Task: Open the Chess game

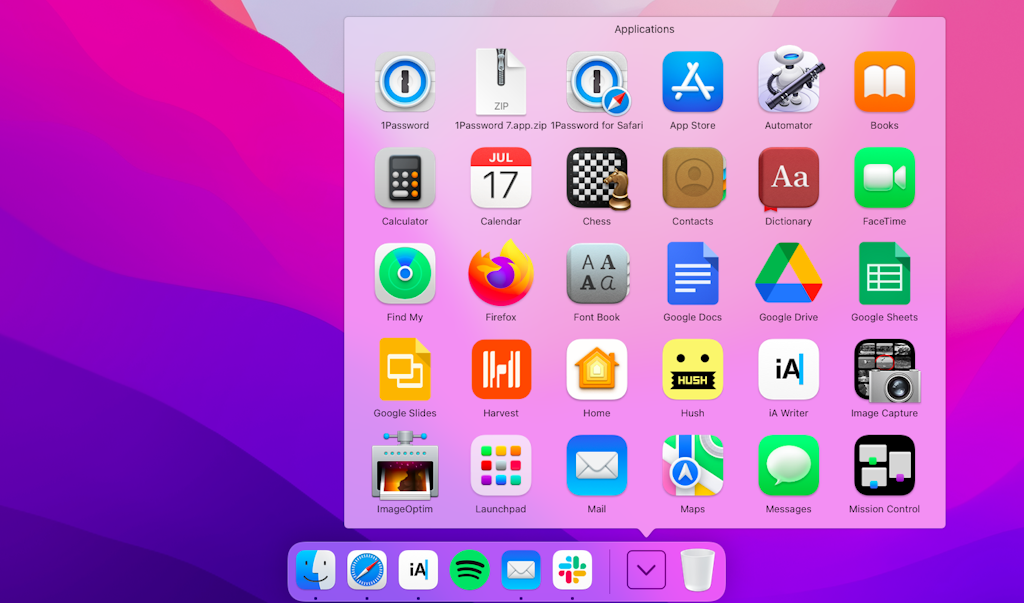Action: tap(596, 180)
